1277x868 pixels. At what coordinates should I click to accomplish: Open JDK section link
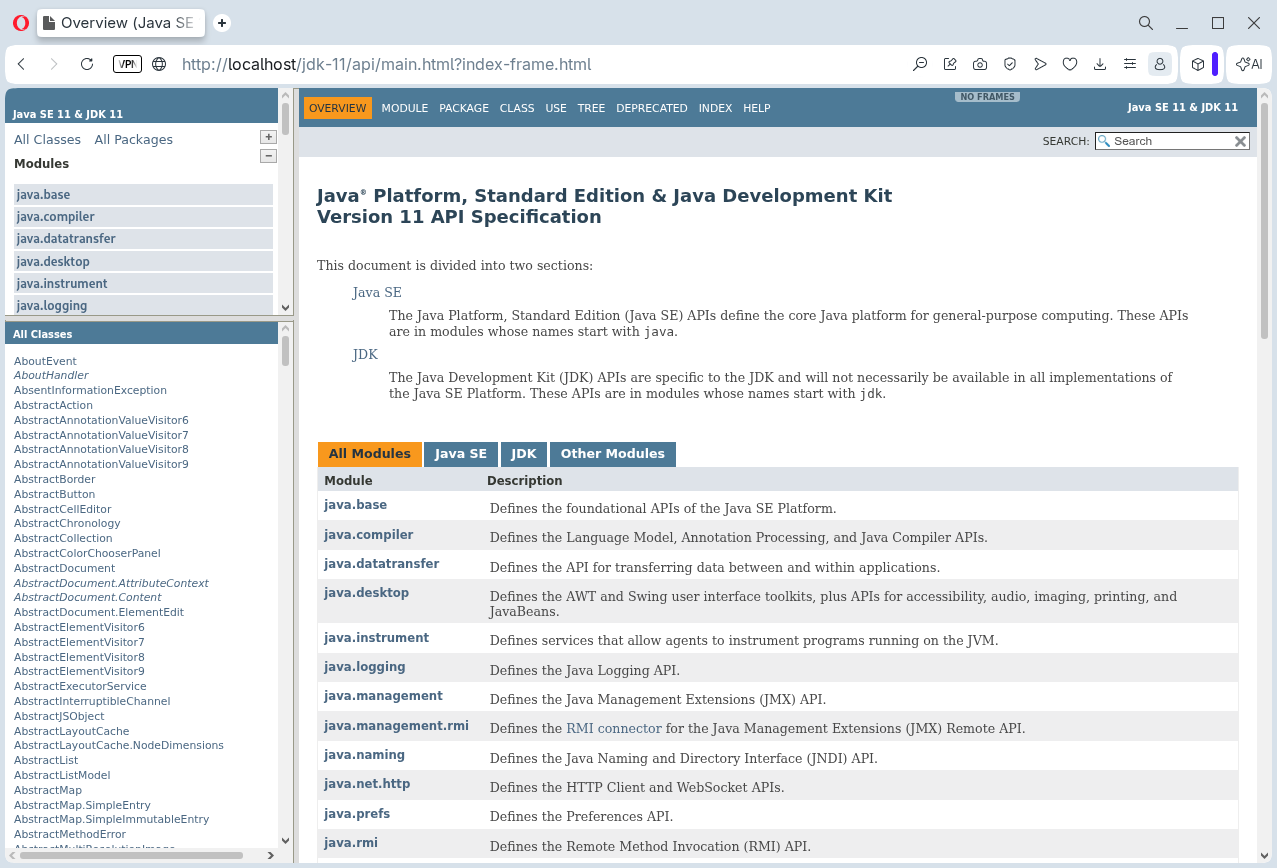pos(365,355)
